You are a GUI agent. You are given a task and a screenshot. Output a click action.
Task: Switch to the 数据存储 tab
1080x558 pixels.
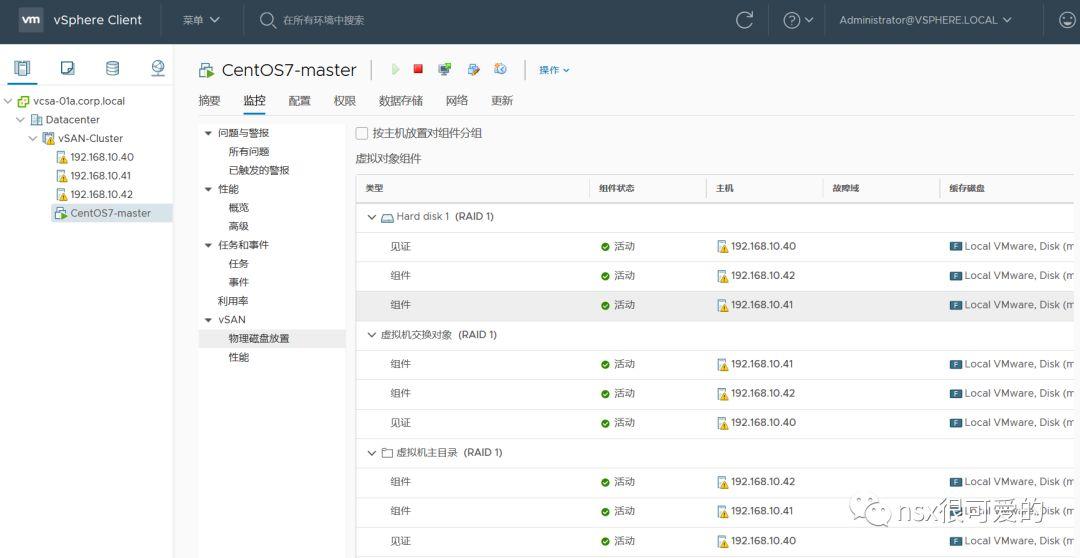[401, 101]
